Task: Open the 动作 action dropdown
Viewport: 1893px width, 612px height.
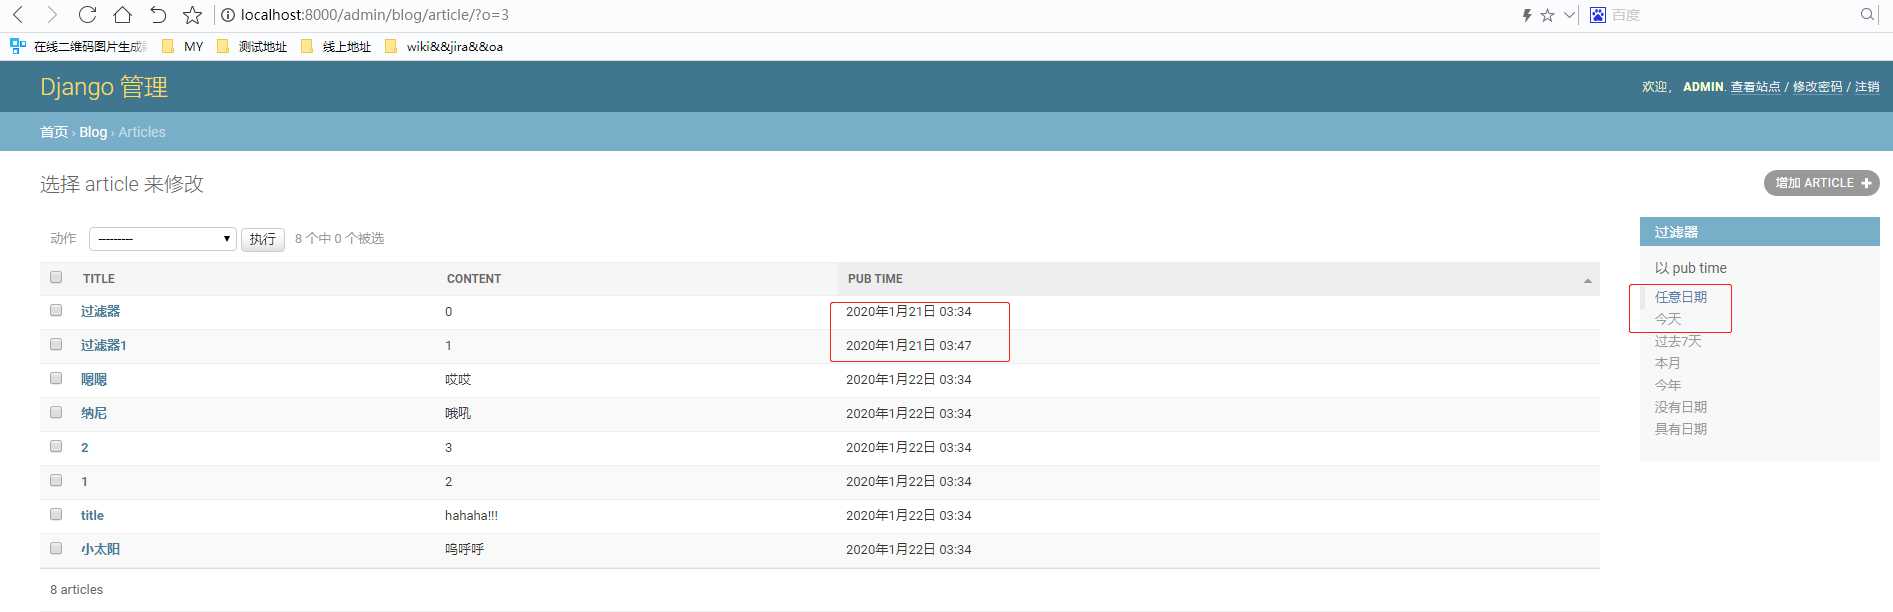Action: coord(163,239)
